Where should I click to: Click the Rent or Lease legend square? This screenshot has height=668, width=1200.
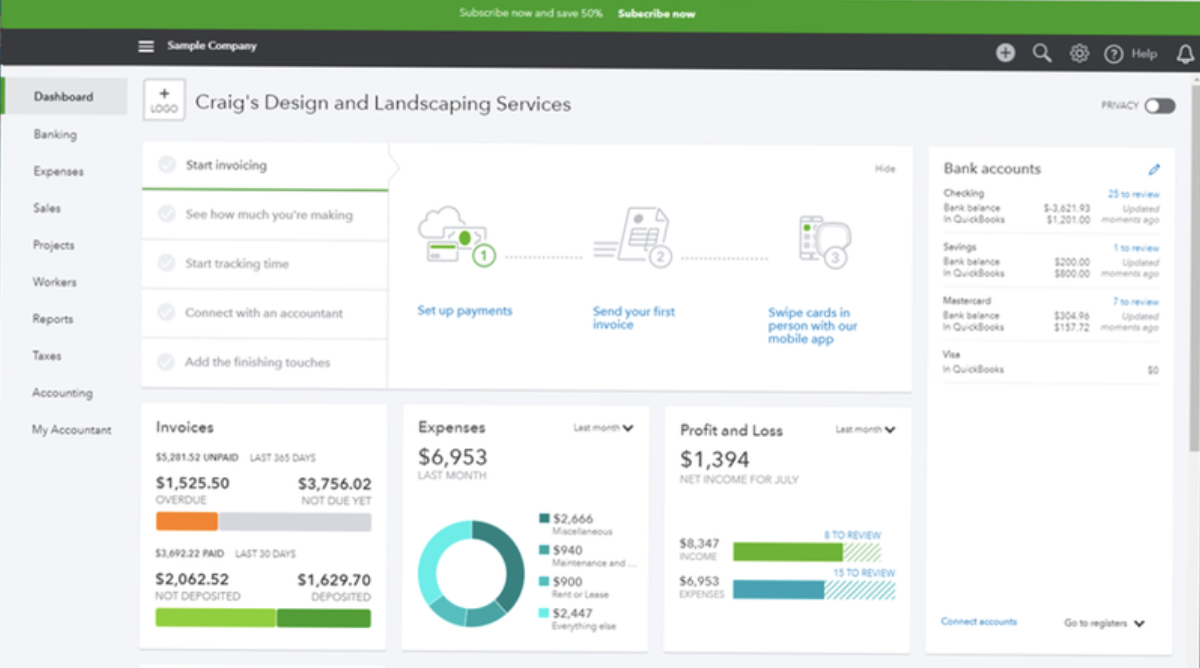tap(545, 581)
